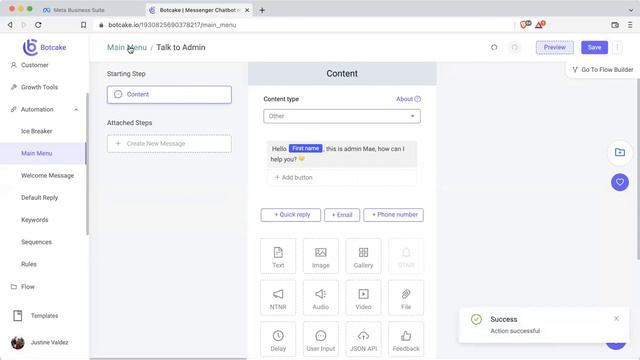The height and width of the screenshot is (360, 640).
Task: Add a Feedback block
Action: (x=406, y=339)
